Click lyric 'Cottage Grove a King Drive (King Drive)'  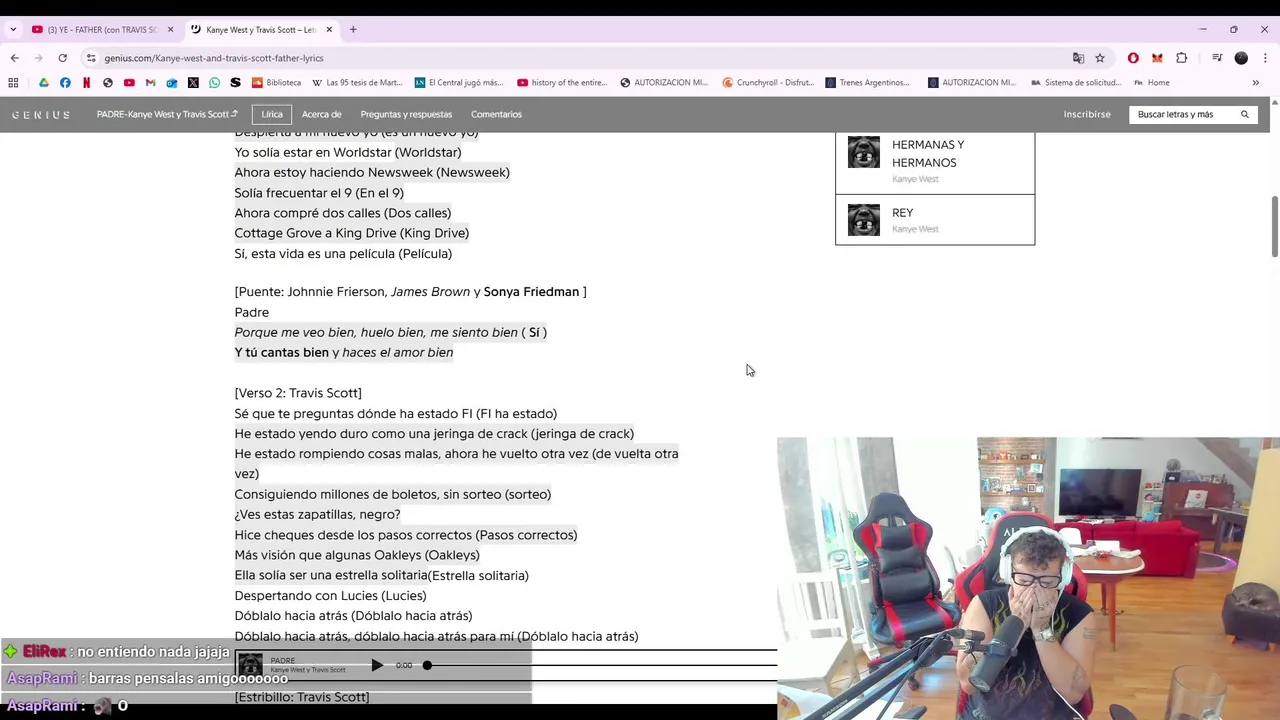tap(352, 233)
